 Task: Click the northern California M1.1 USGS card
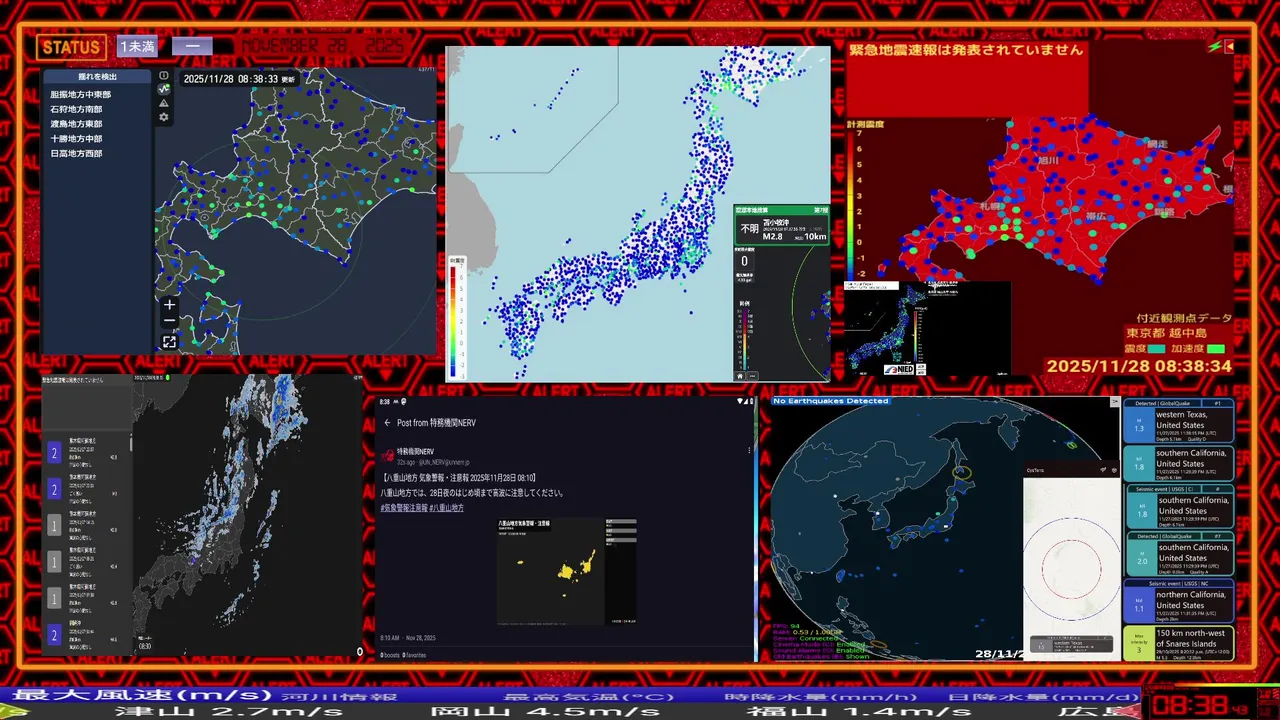pyautogui.click(x=1179, y=601)
